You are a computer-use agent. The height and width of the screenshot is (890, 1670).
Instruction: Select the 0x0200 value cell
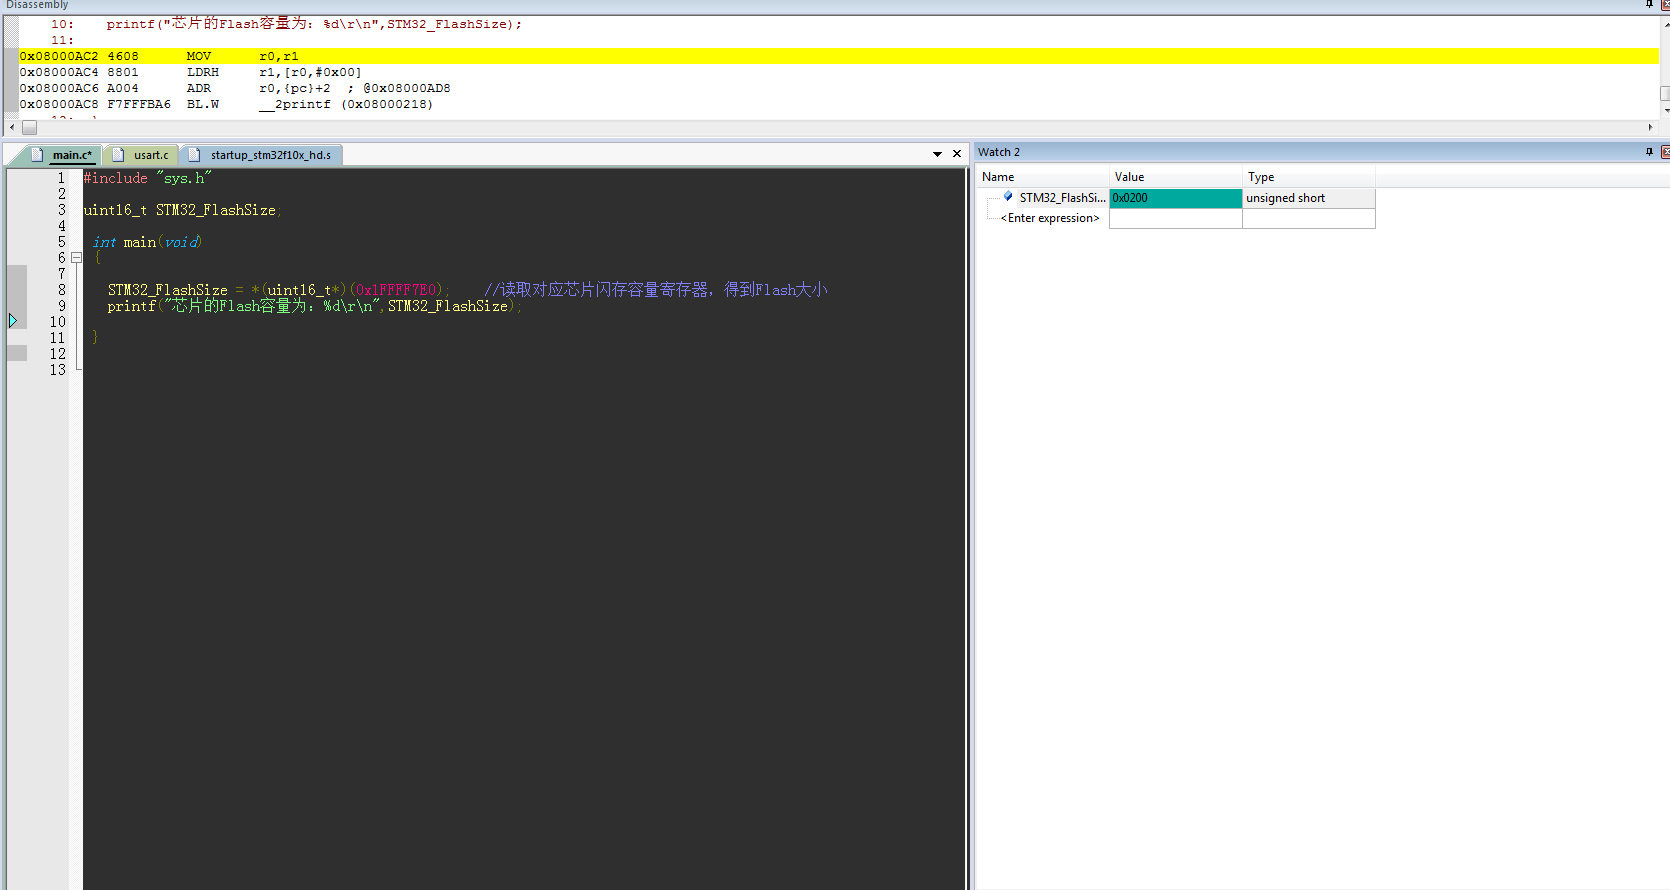pos(1176,198)
